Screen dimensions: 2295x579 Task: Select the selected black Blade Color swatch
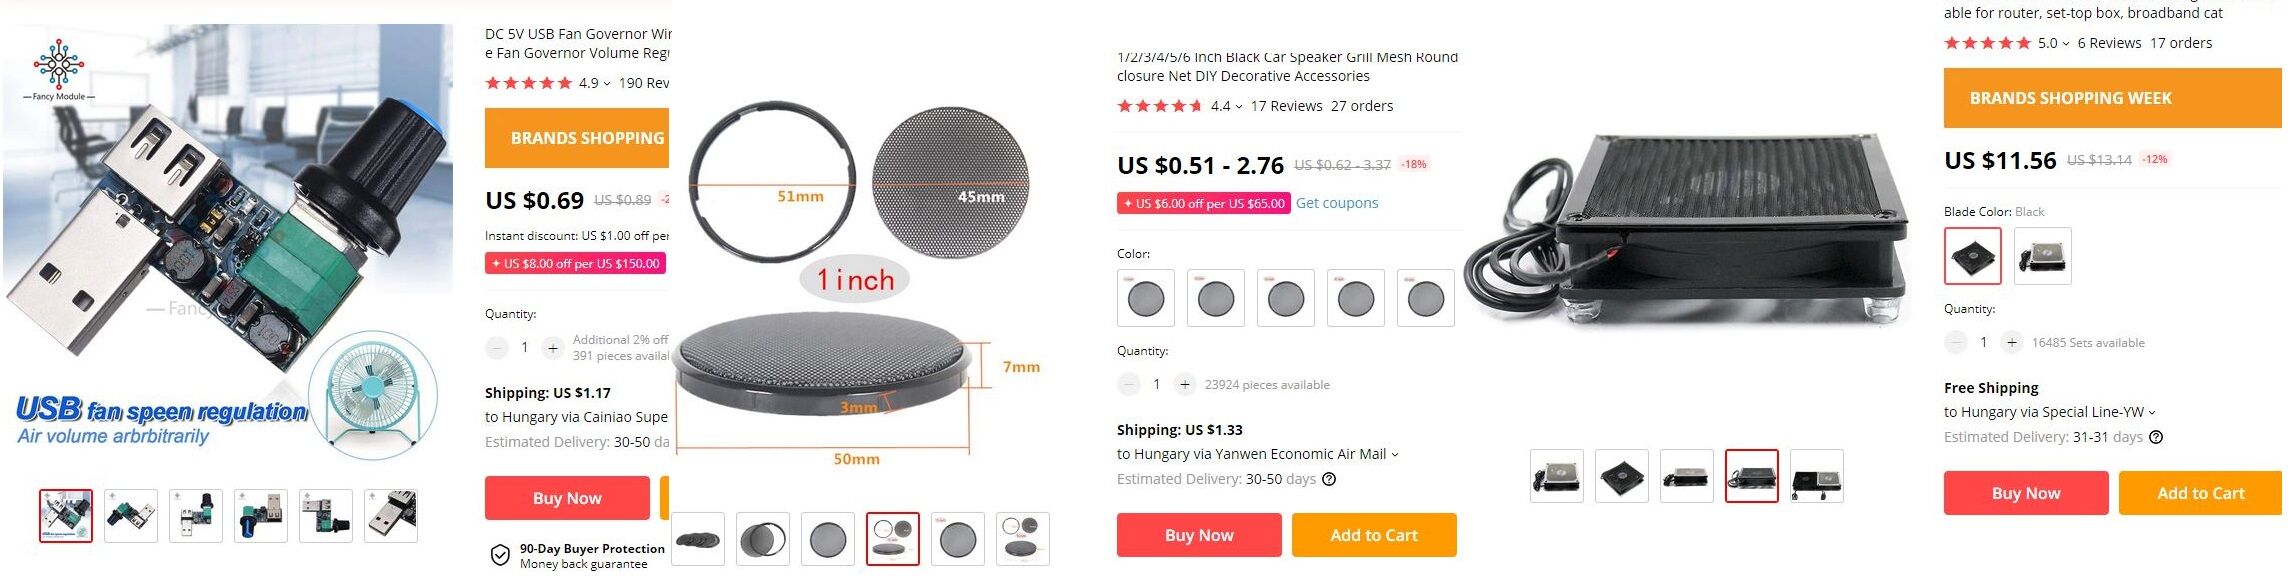(x=1972, y=256)
